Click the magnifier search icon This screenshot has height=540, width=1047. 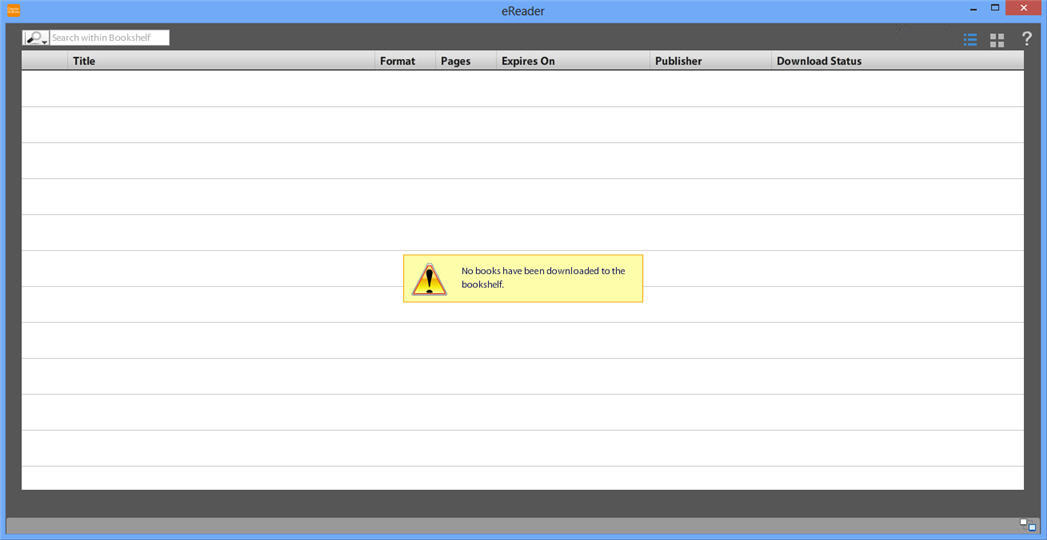(34, 38)
